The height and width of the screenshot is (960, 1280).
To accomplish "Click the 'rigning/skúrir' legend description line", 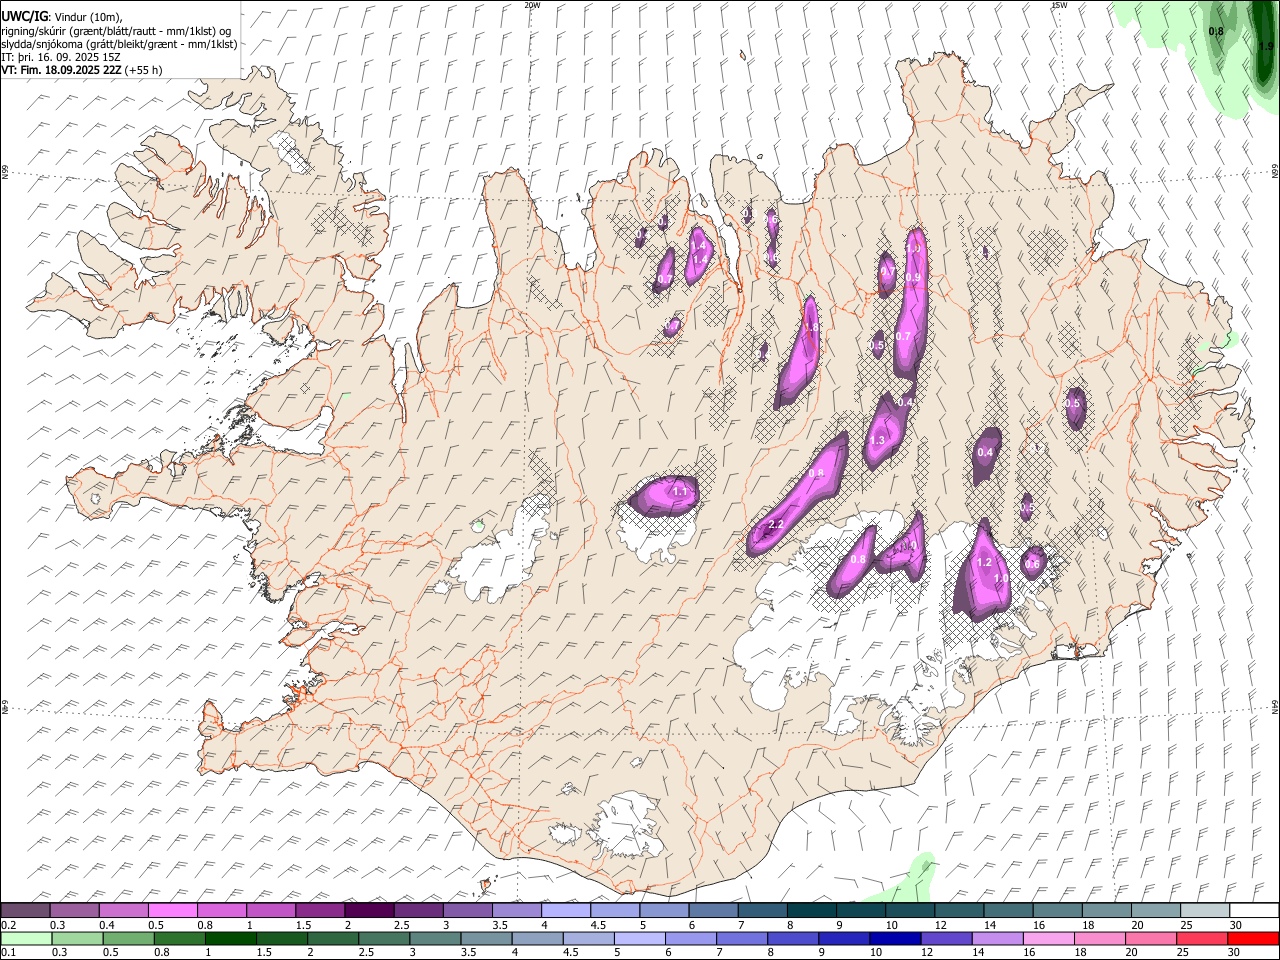I will [116, 31].
